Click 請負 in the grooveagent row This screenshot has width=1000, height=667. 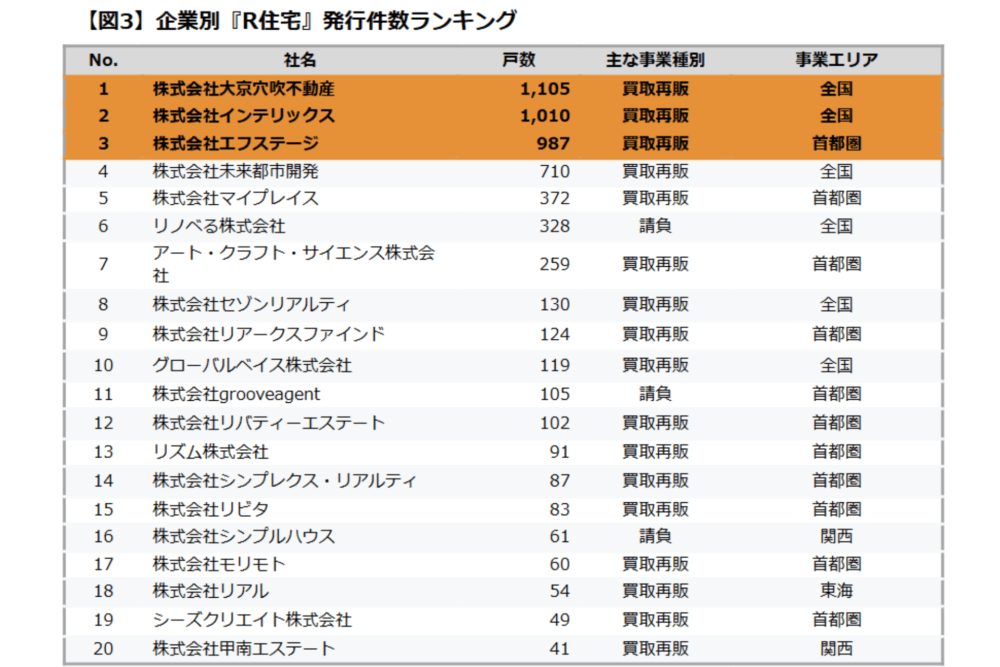[655, 394]
